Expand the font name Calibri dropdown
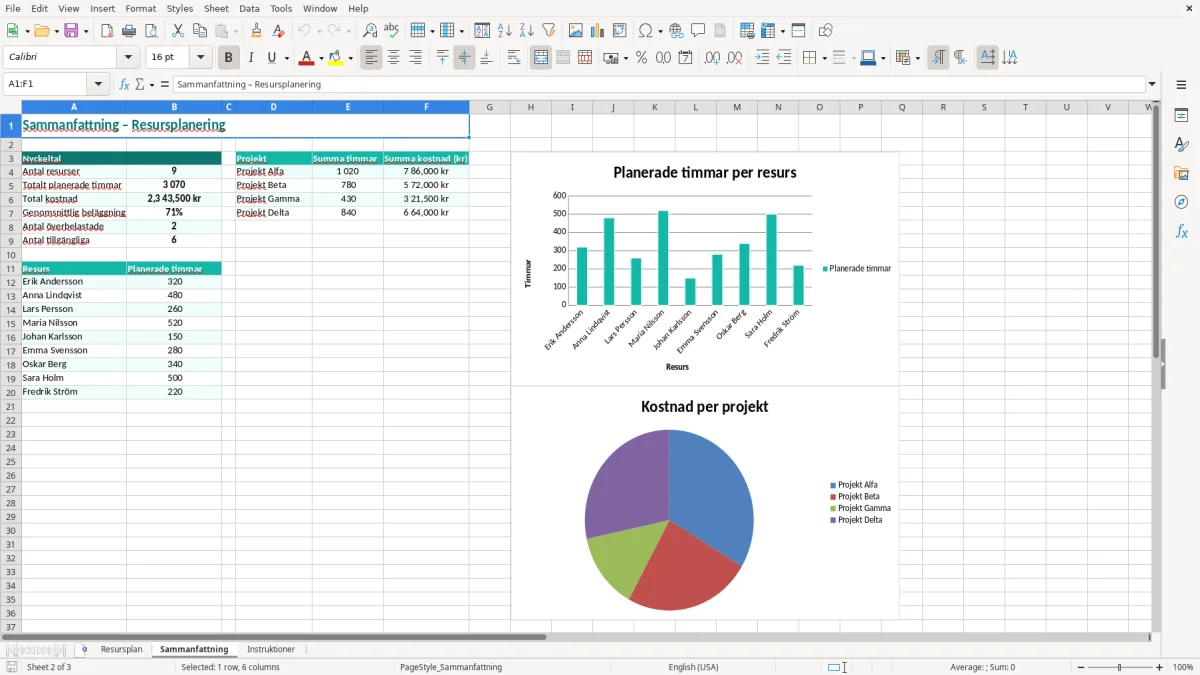The width and height of the screenshot is (1200, 675). coord(128,58)
